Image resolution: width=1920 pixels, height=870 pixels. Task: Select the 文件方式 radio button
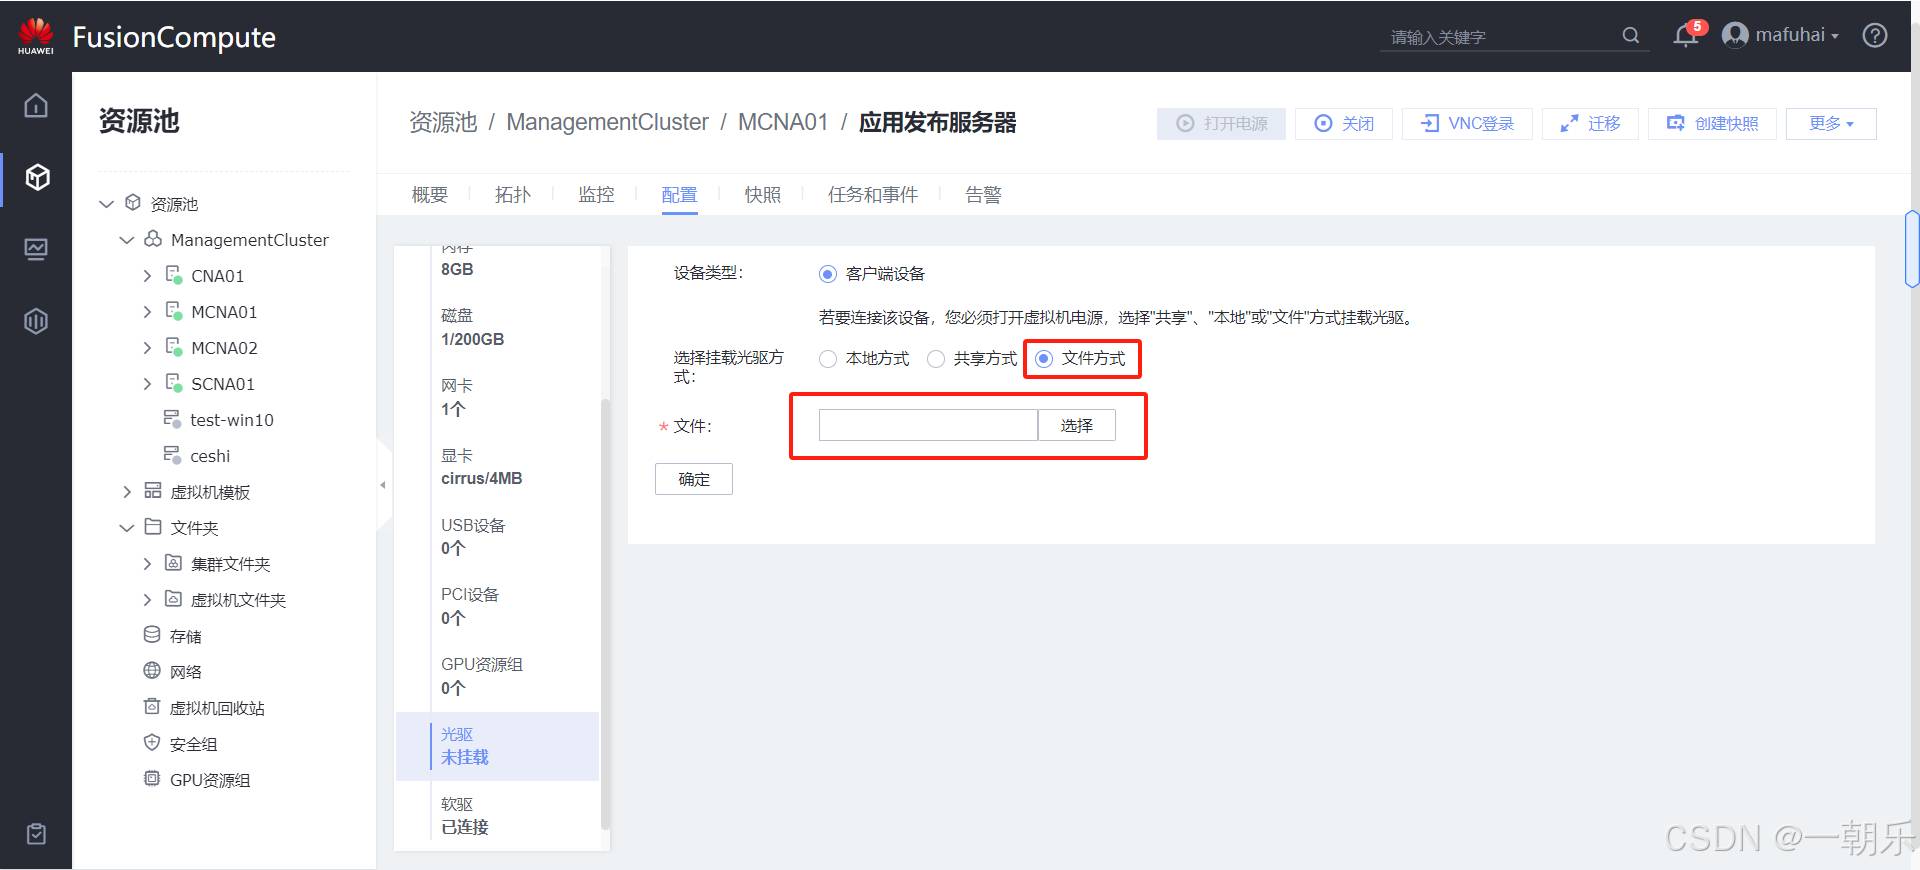[1044, 359]
